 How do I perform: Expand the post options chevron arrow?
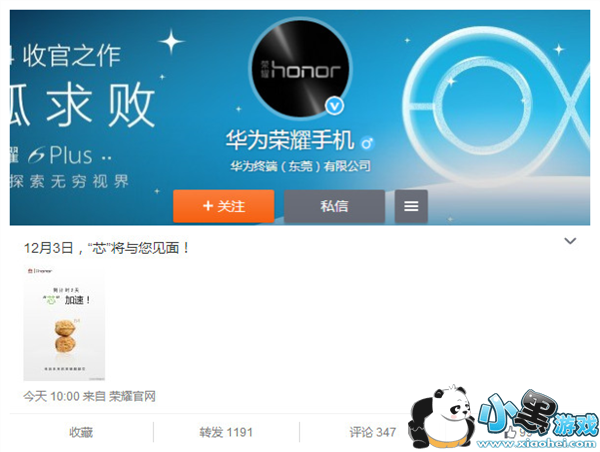(570, 241)
